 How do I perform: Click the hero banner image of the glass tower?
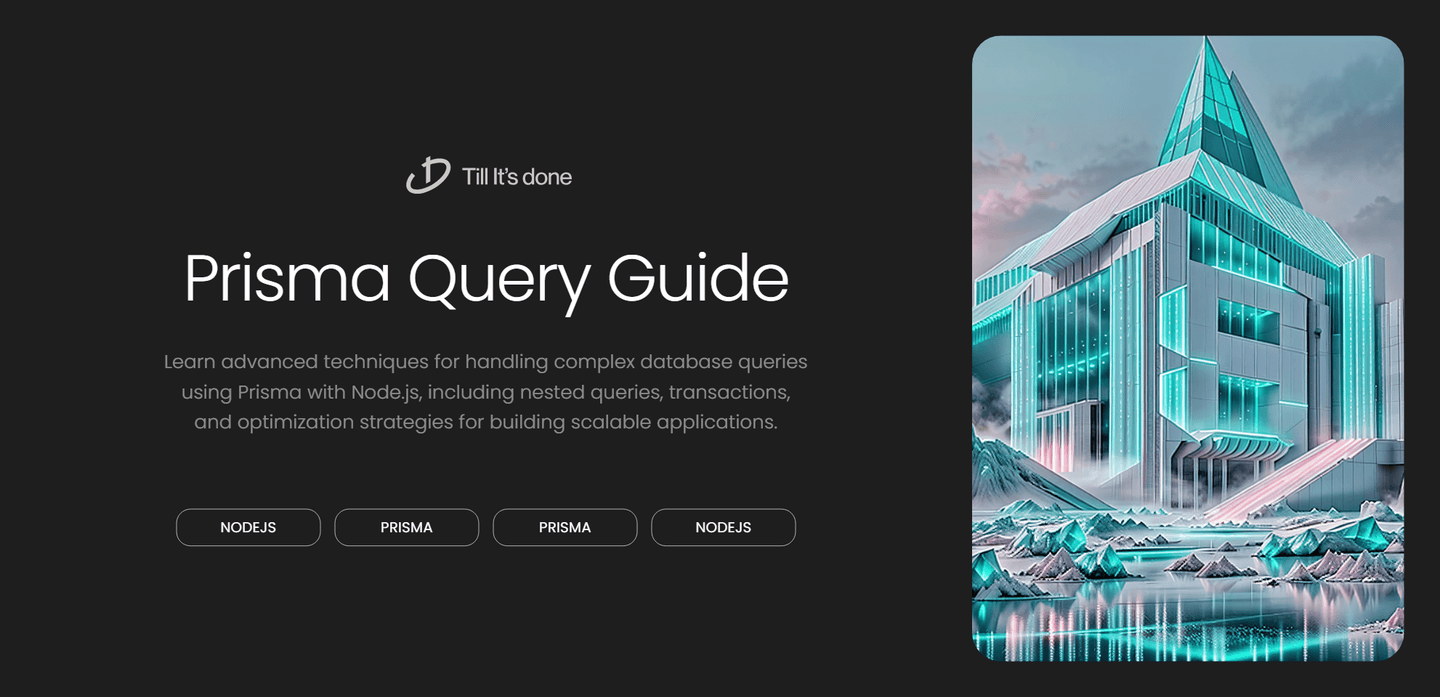1187,348
